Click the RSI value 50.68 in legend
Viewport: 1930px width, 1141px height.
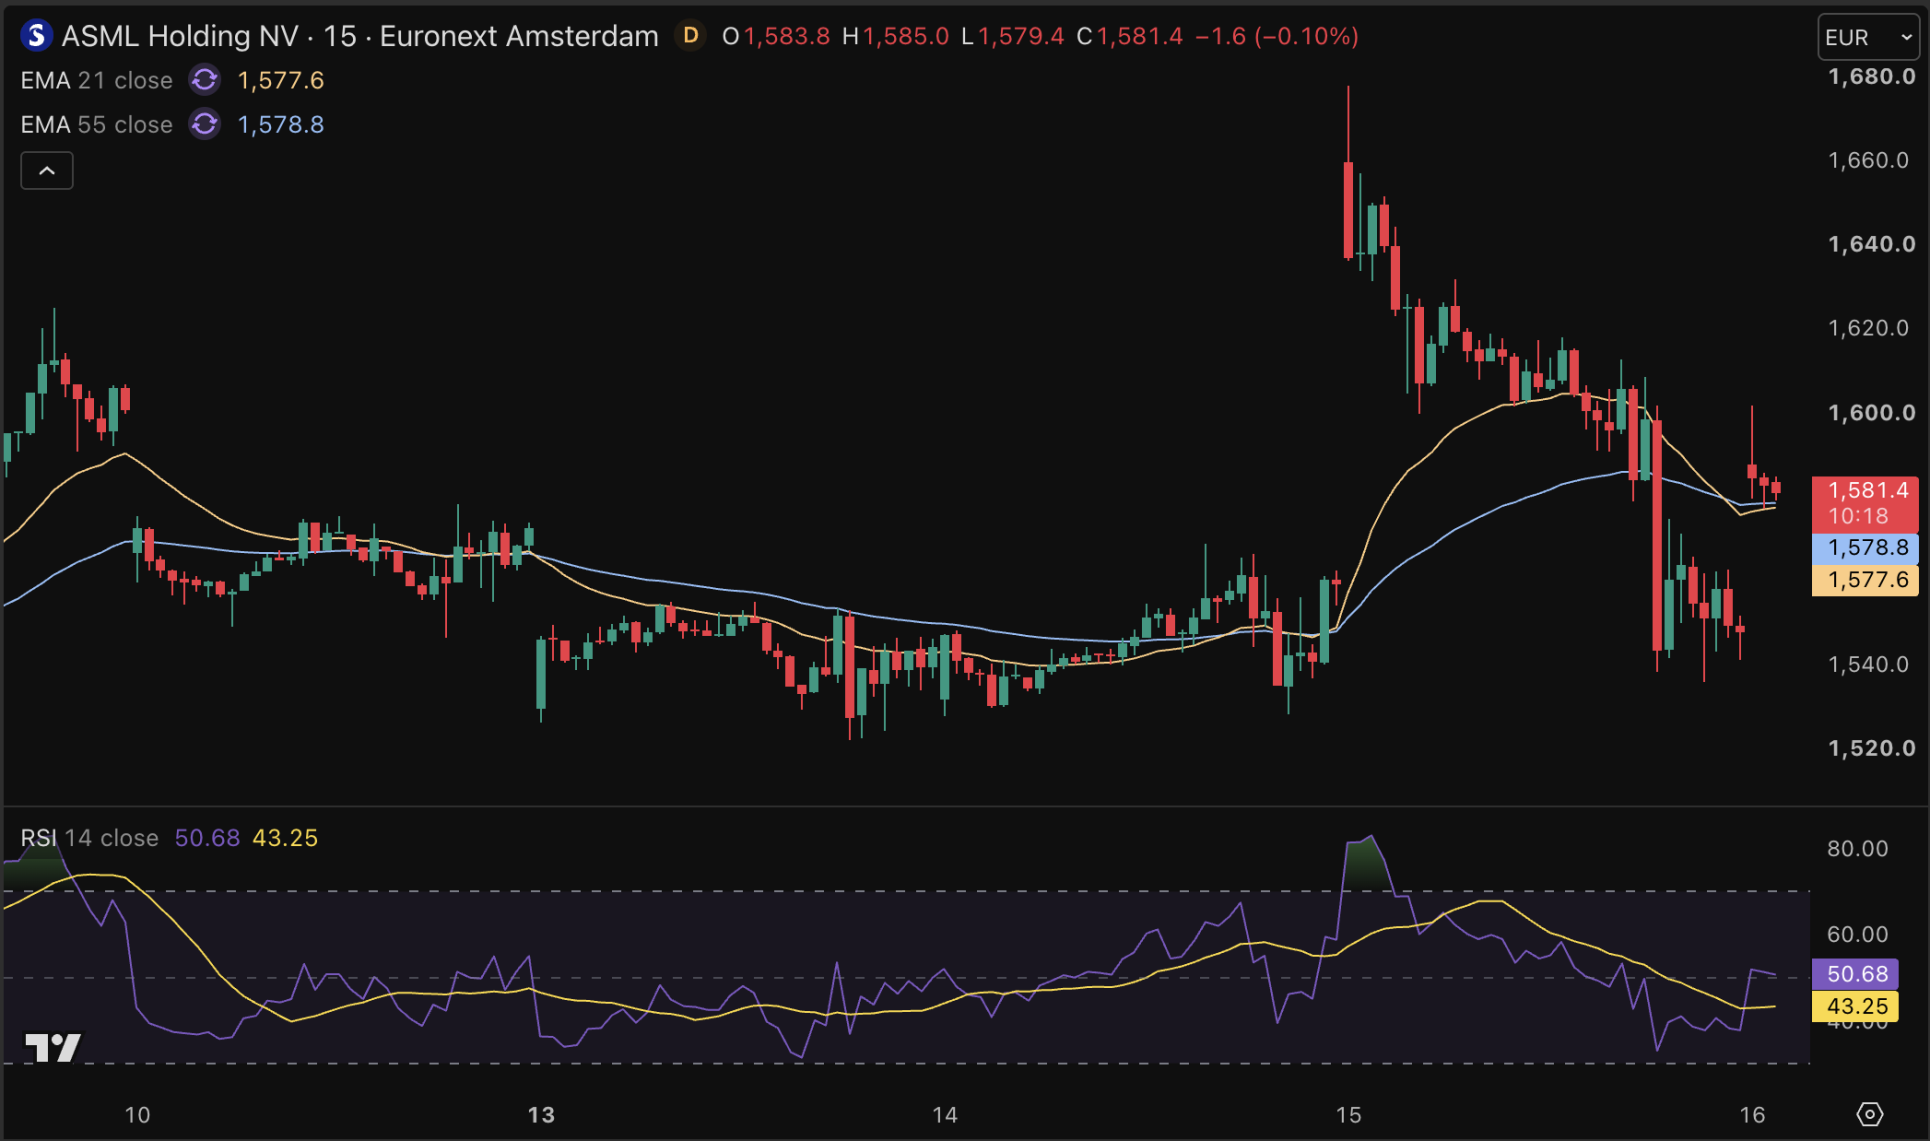pos(207,837)
